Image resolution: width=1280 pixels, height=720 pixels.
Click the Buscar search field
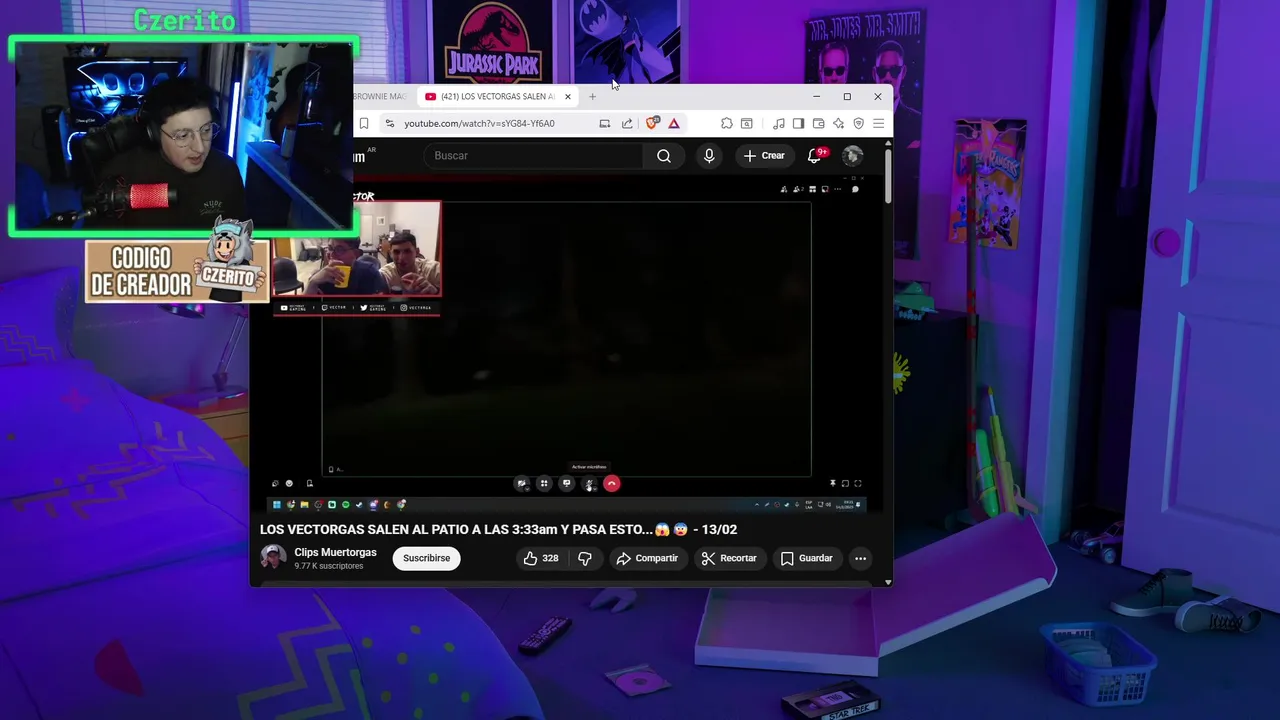(x=533, y=156)
